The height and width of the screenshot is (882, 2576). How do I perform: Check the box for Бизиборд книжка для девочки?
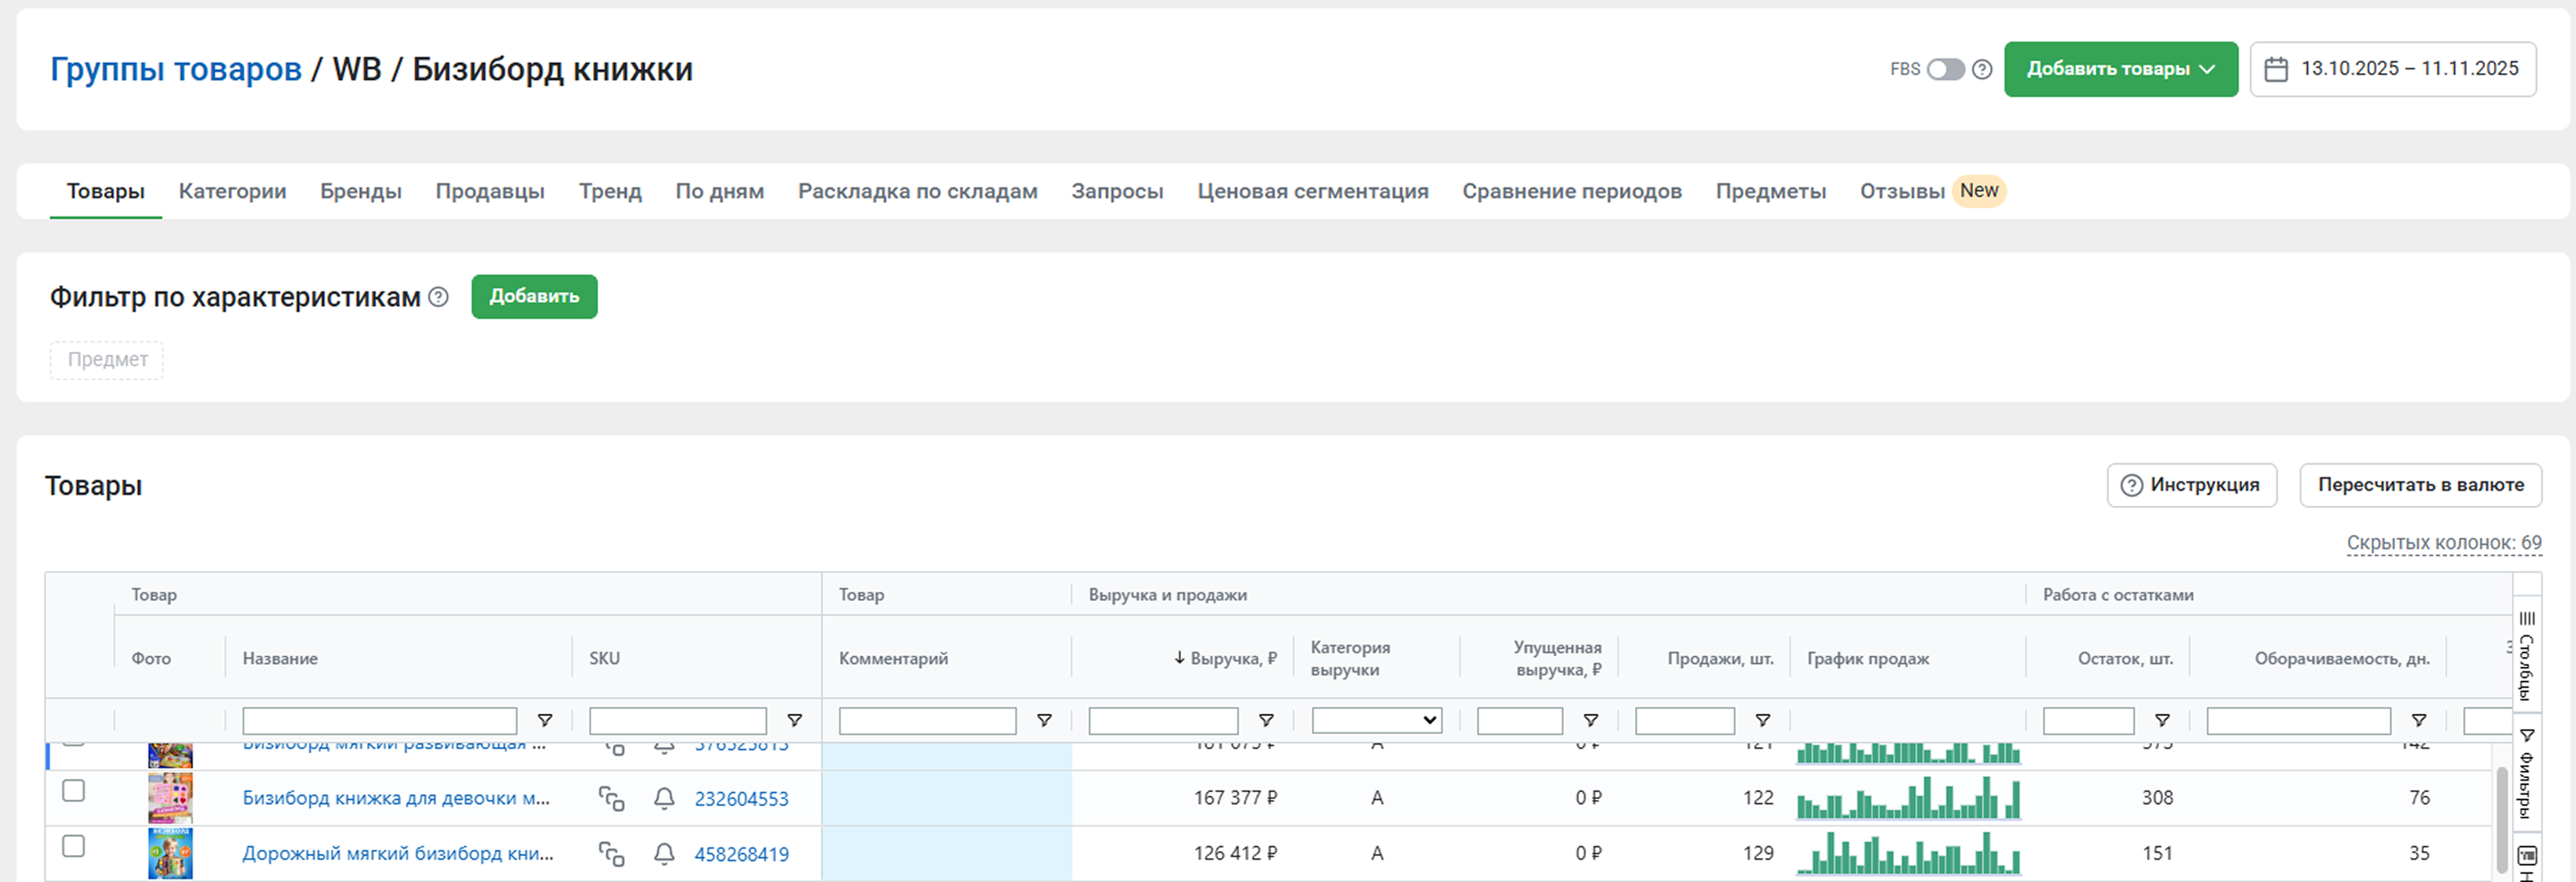[x=73, y=791]
